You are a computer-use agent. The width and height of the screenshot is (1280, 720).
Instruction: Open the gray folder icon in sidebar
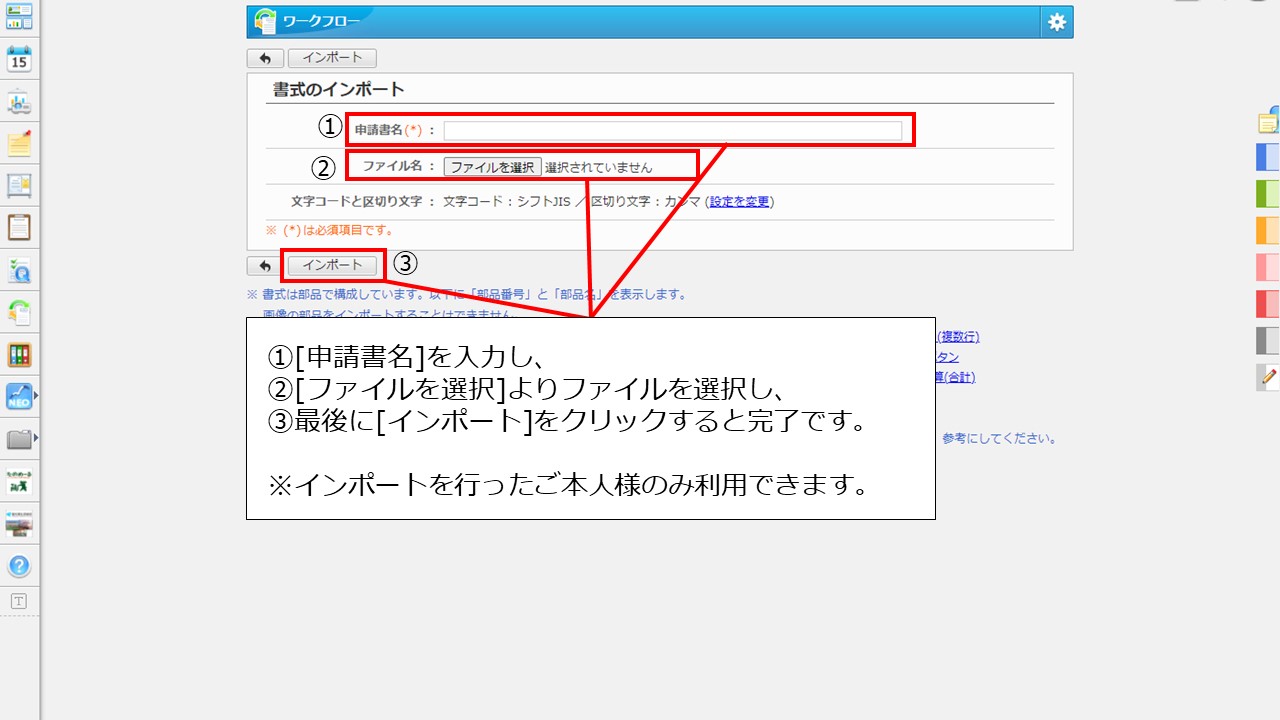tap(19, 439)
